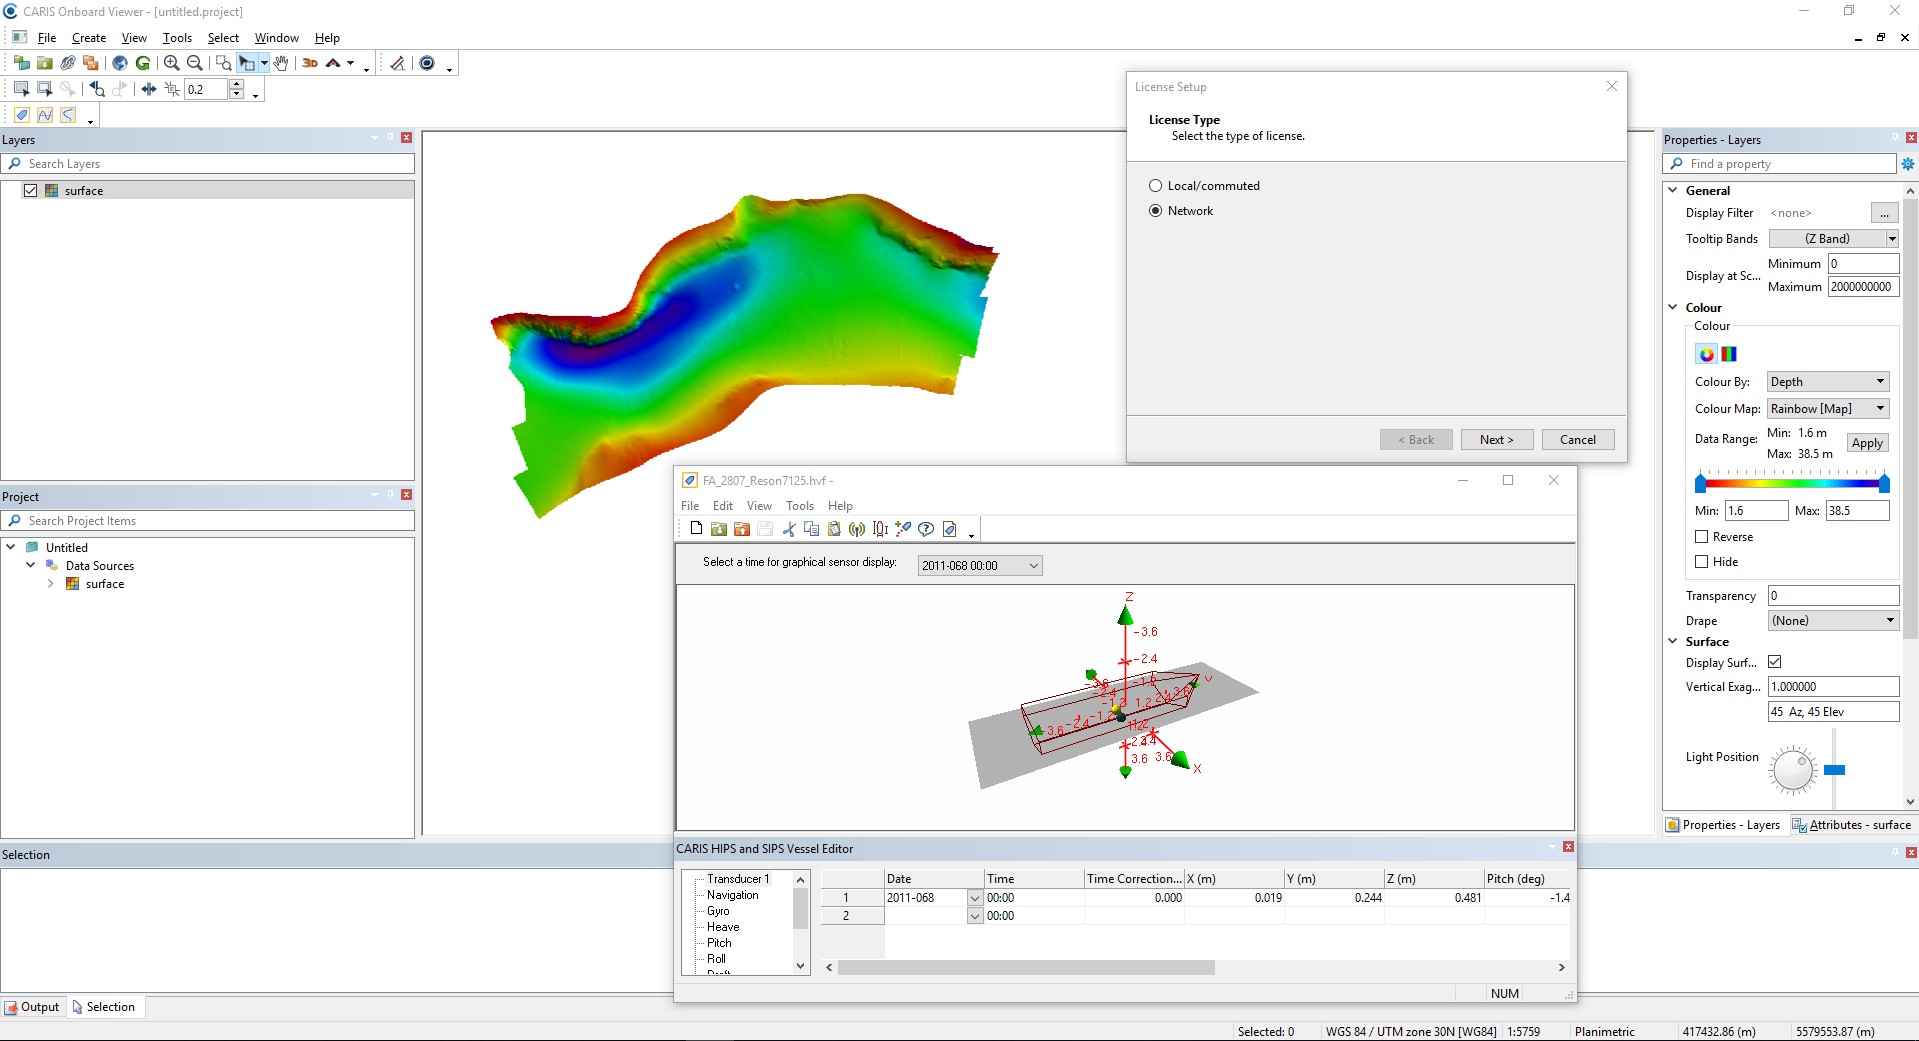
Task: Click the Vessel Editor table horizontal scrollbar
Action: 1026,968
